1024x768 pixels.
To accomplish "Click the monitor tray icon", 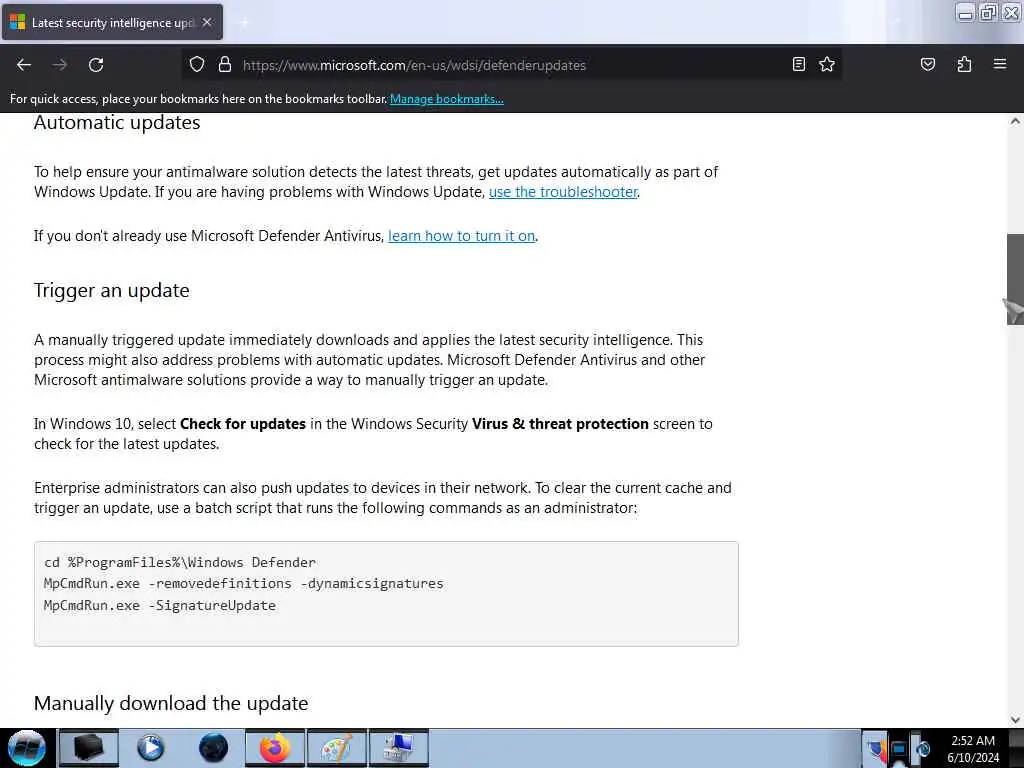I will tap(899, 749).
